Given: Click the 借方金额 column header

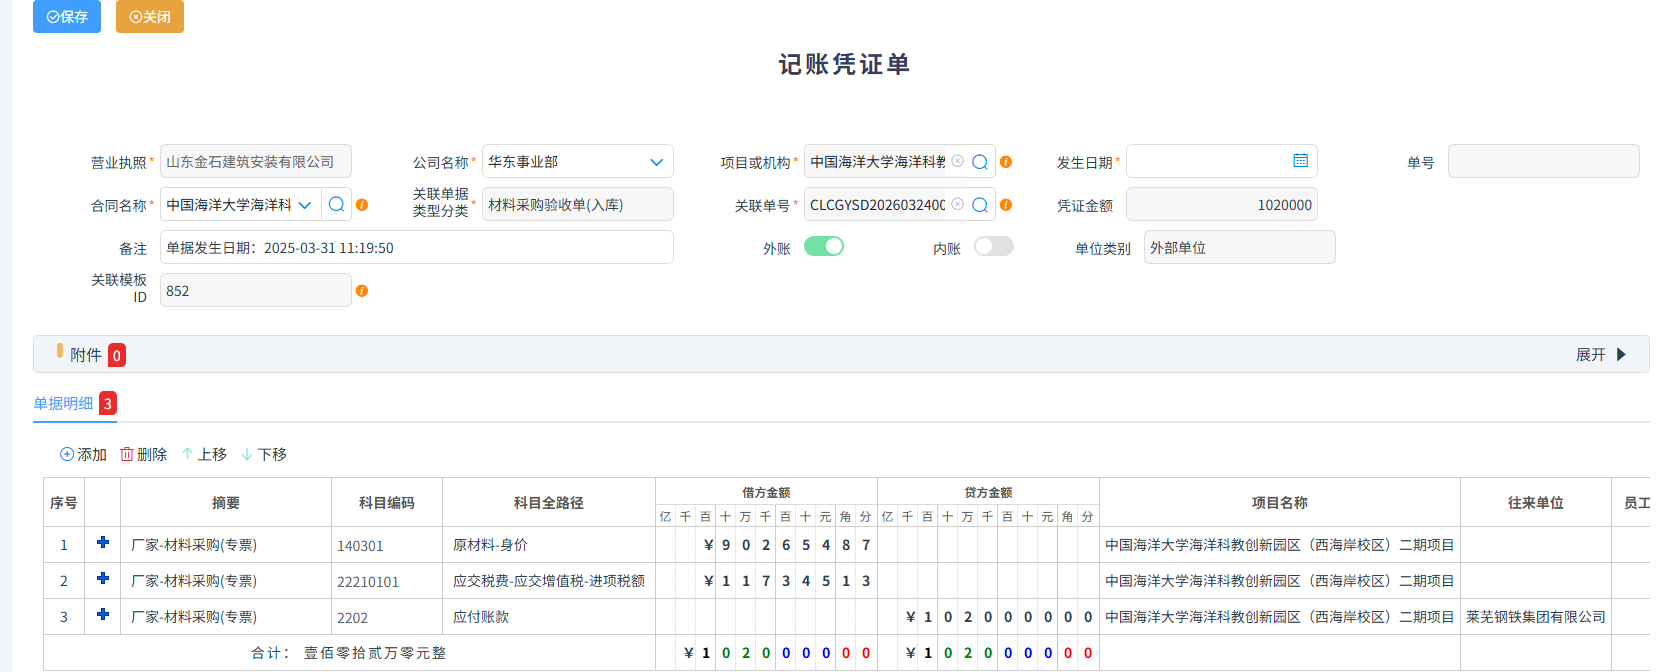Looking at the screenshot, I should point(766,492).
